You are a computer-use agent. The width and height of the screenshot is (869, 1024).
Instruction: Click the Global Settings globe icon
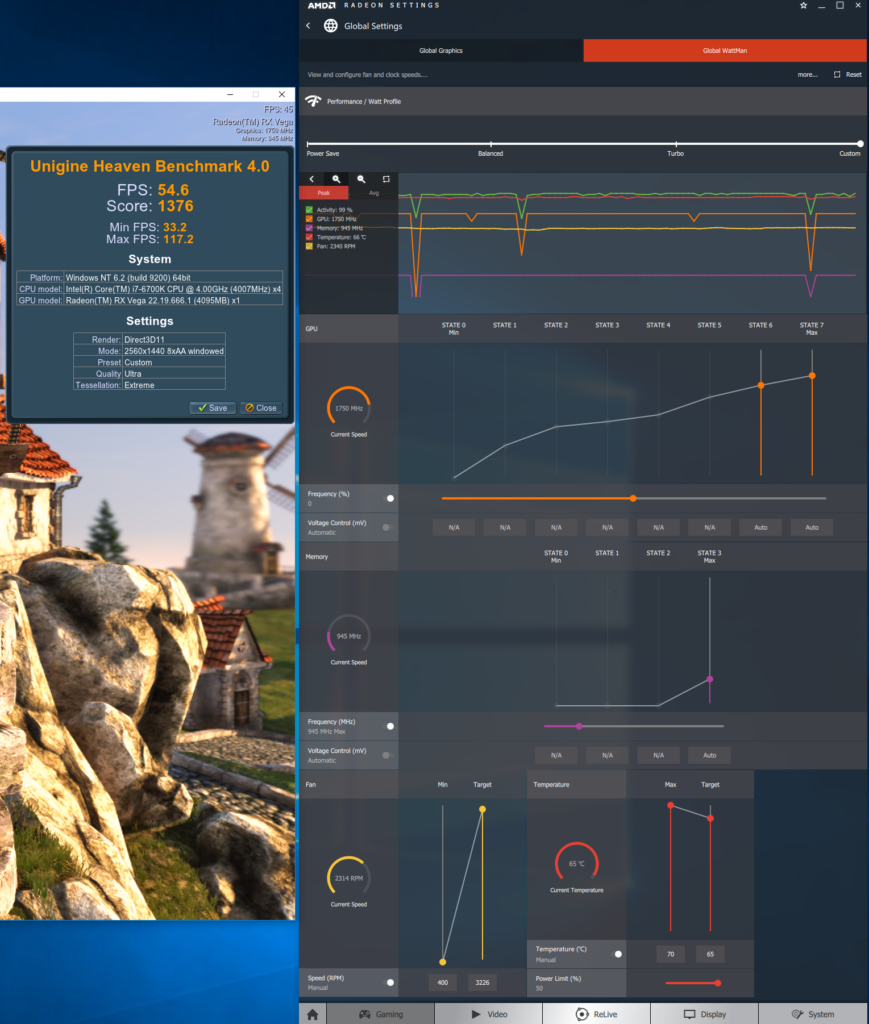330,26
